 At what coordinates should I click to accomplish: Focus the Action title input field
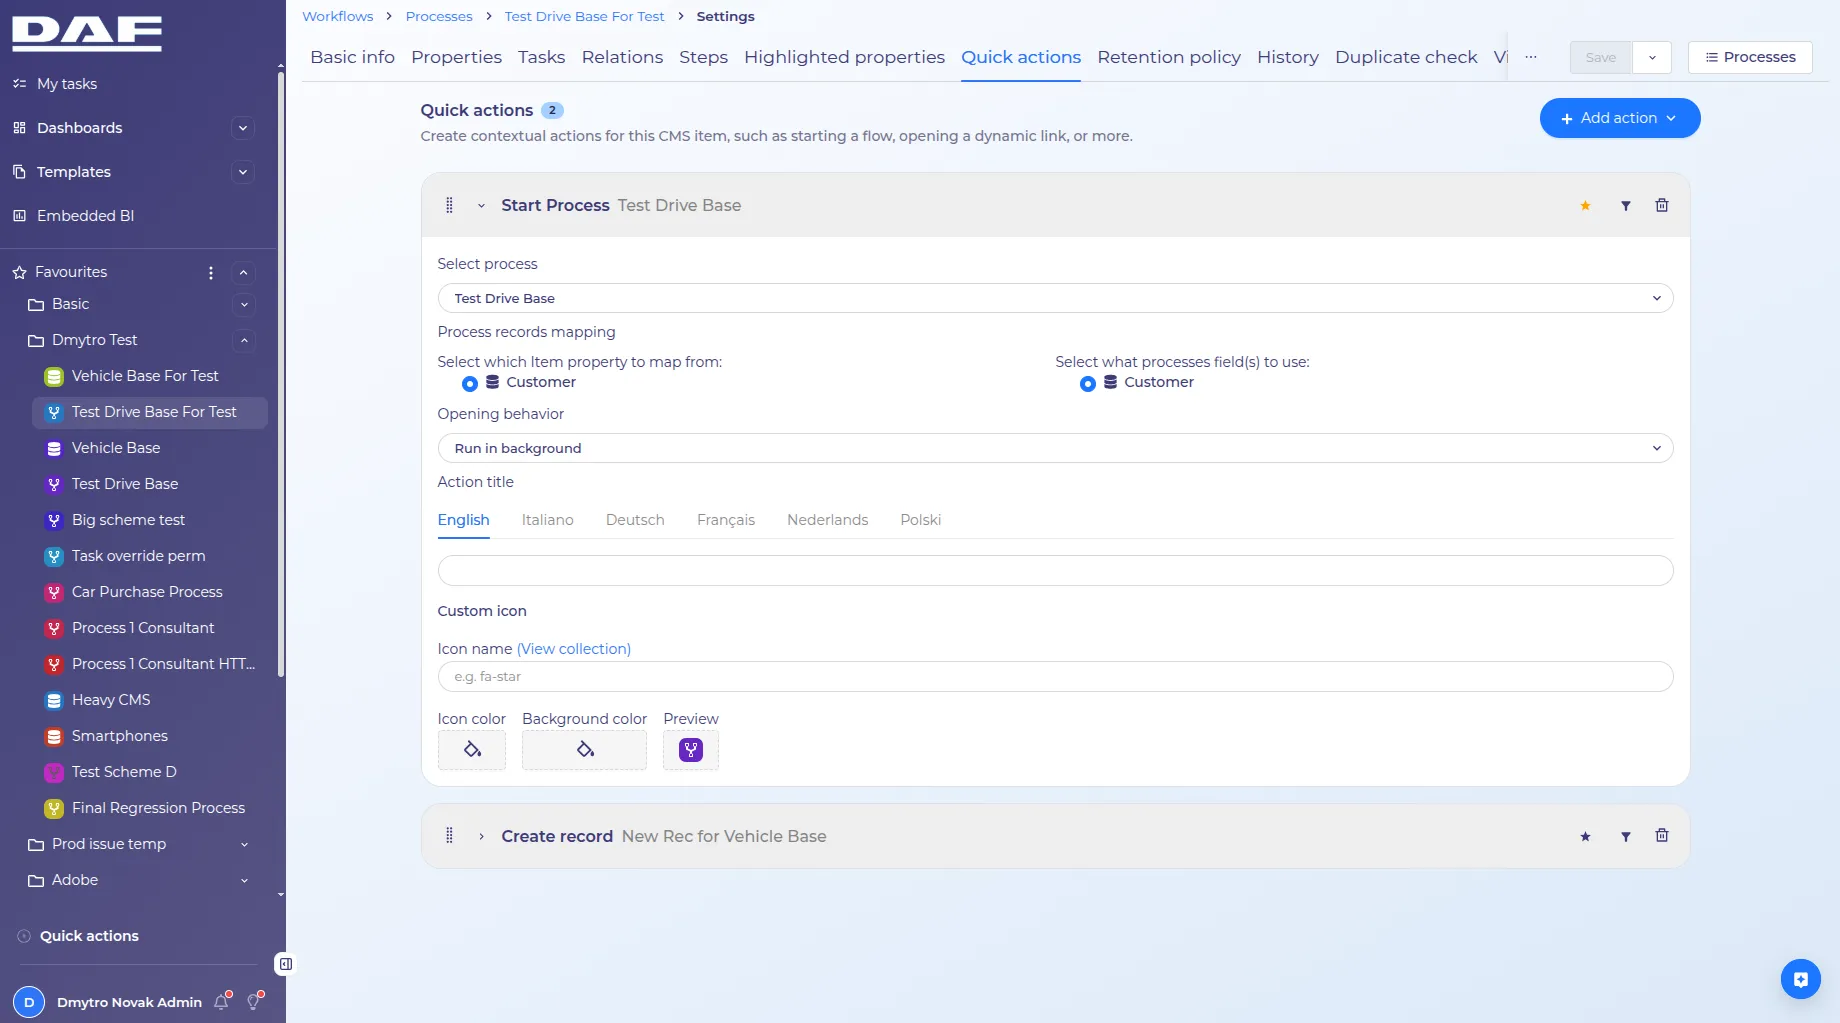(1055, 571)
